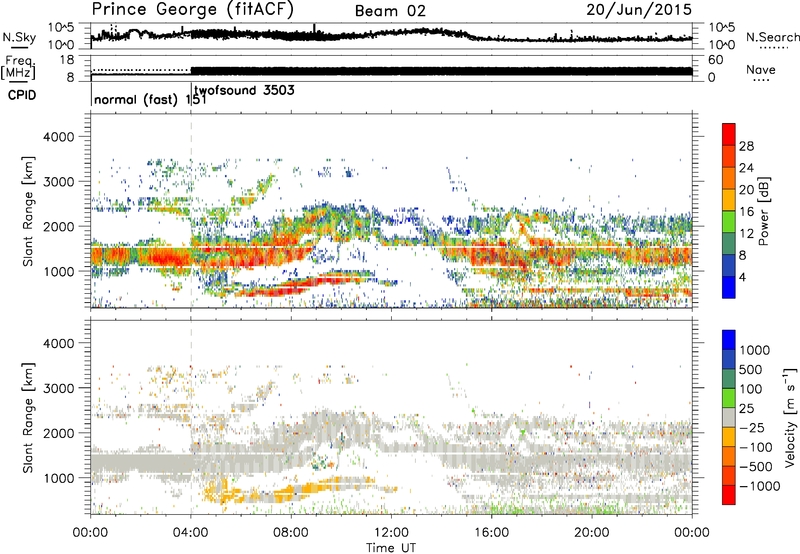
Task: Click the 100 label on velocity colorbar
Action: pyautogui.click(x=751, y=389)
